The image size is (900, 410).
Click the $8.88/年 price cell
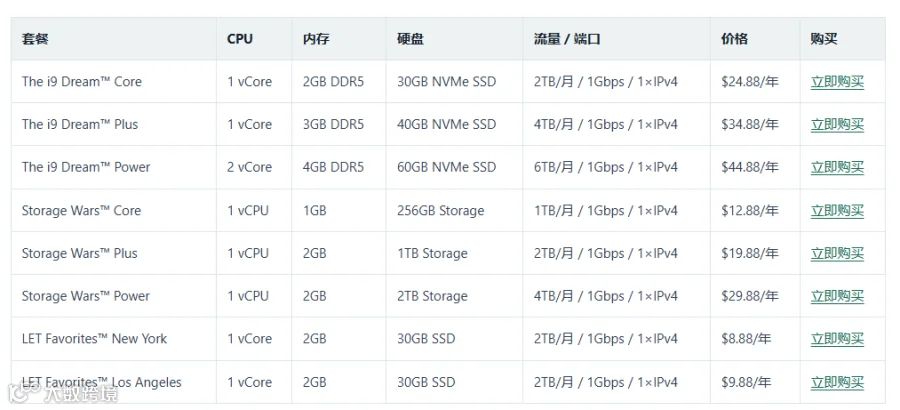coord(746,339)
